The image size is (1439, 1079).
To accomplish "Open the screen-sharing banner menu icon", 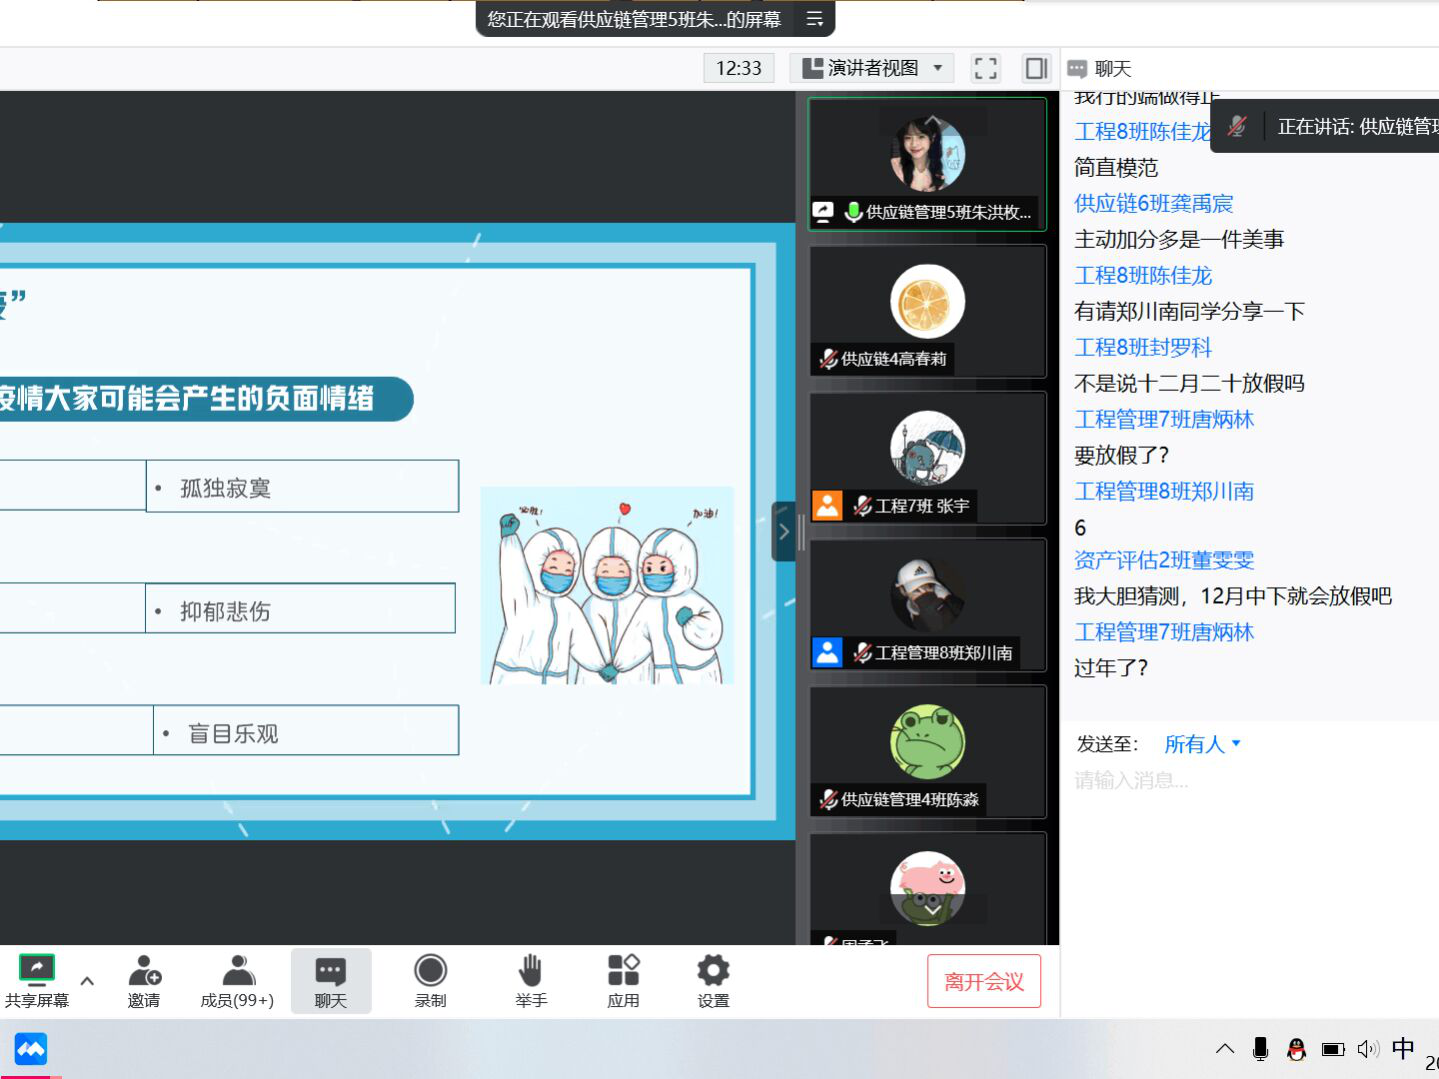I will point(814,19).
